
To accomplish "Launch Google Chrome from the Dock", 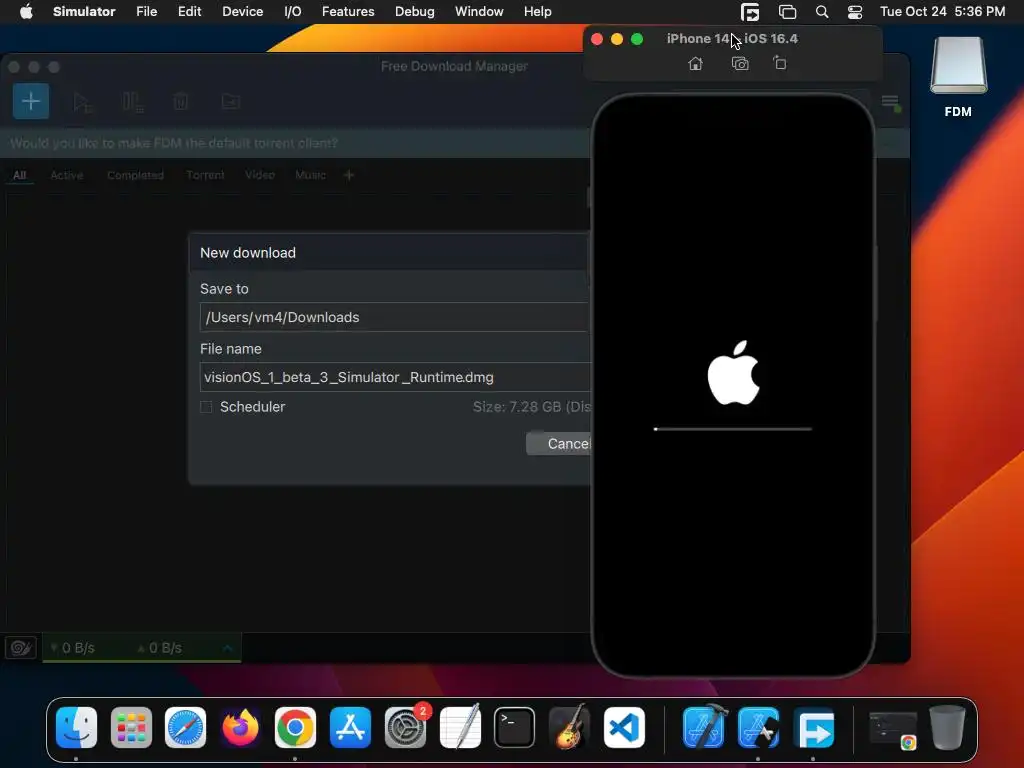I will pos(295,728).
